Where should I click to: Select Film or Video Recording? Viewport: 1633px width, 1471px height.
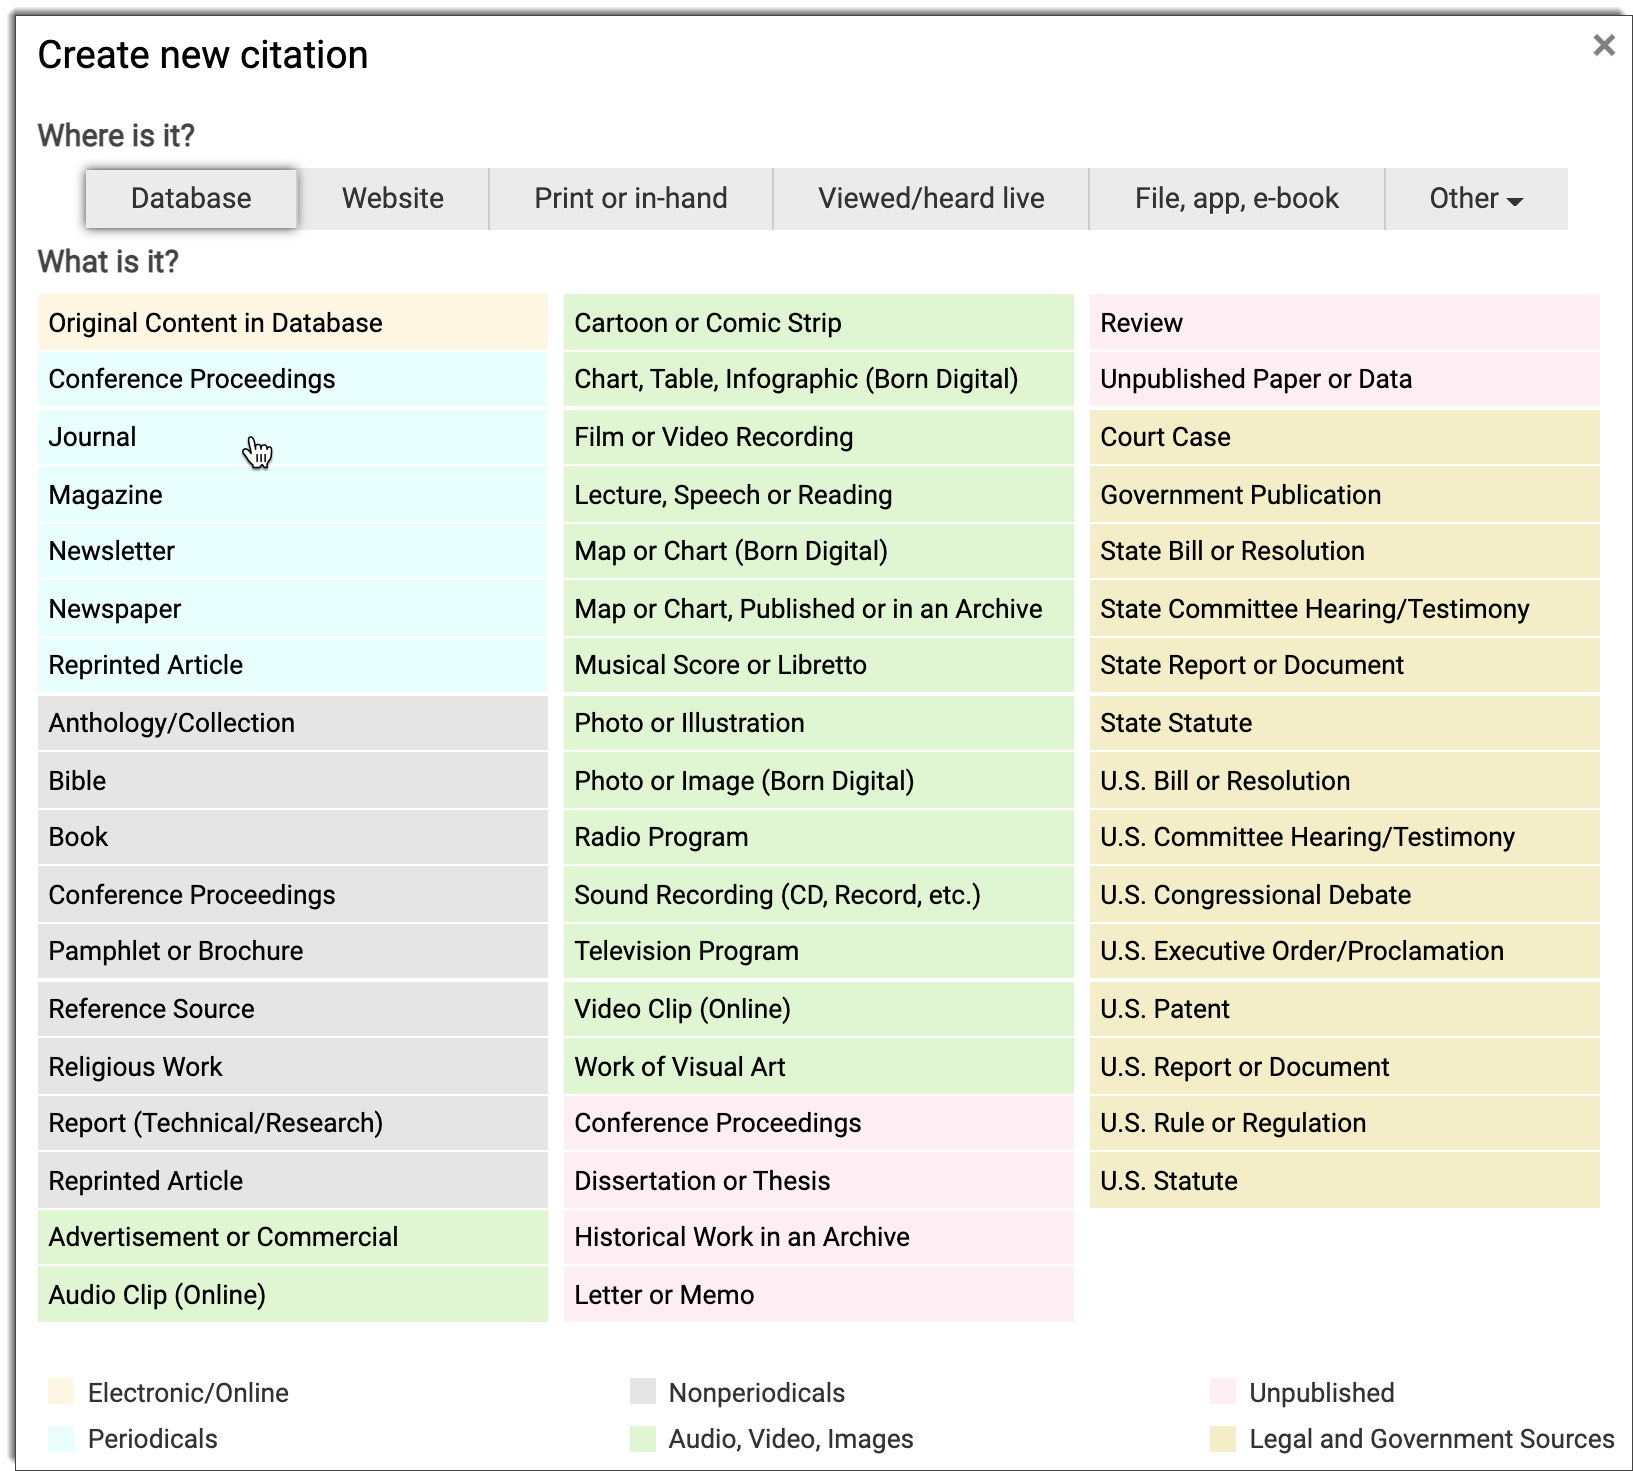point(713,437)
